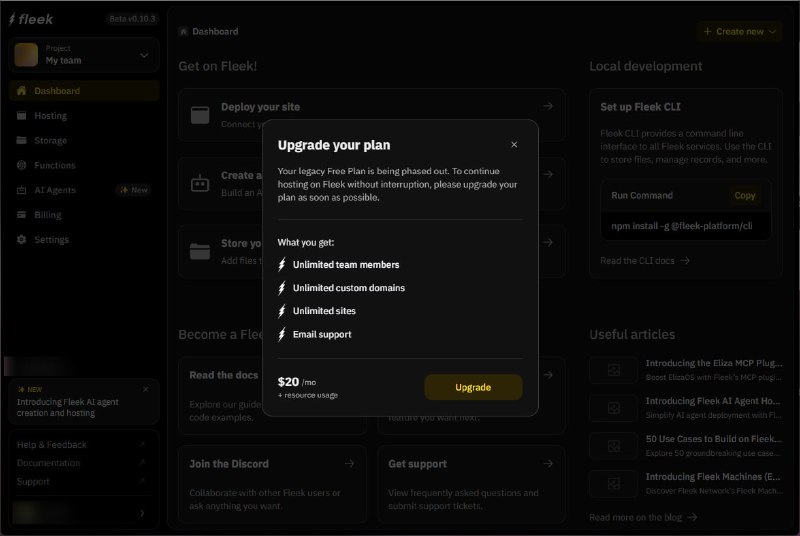
Task: Click the AI Agents robot icon
Action: coord(22,190)
